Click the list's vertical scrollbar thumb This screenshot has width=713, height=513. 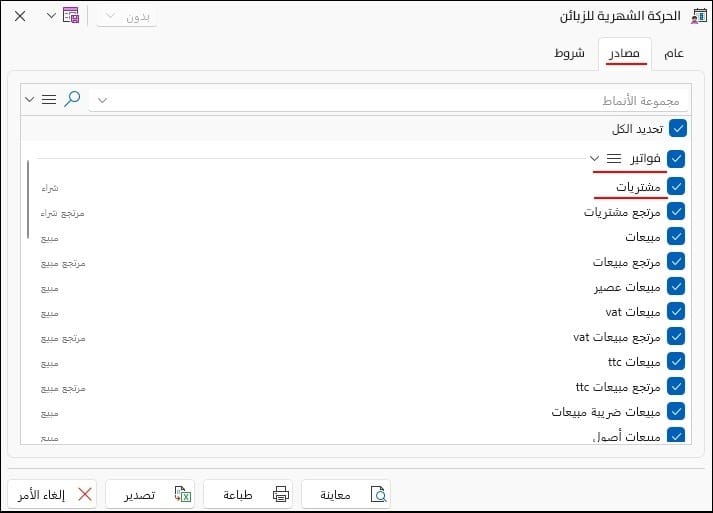click(28, 199)
